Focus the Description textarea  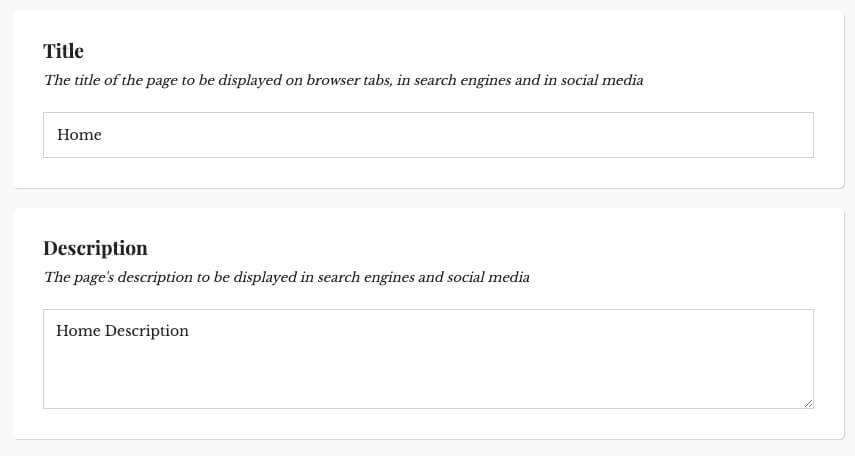click(428, 359)
